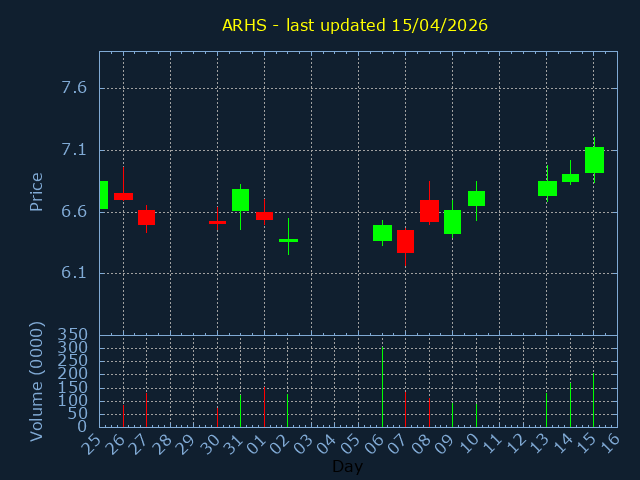Screen dimensions: 640x480
Task: Click the Day x-axis title
Action: [347, 466]
